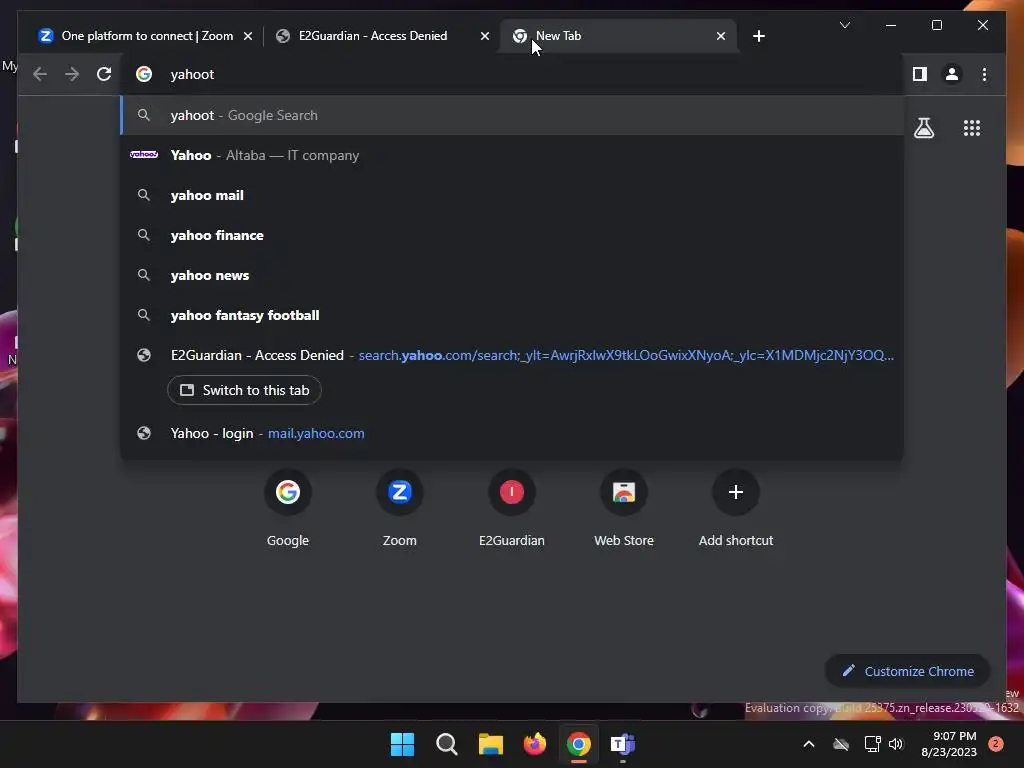This screenshot has height=768, width=1024.
Task: Reload the page with the refresh icon
Action: 104,74
